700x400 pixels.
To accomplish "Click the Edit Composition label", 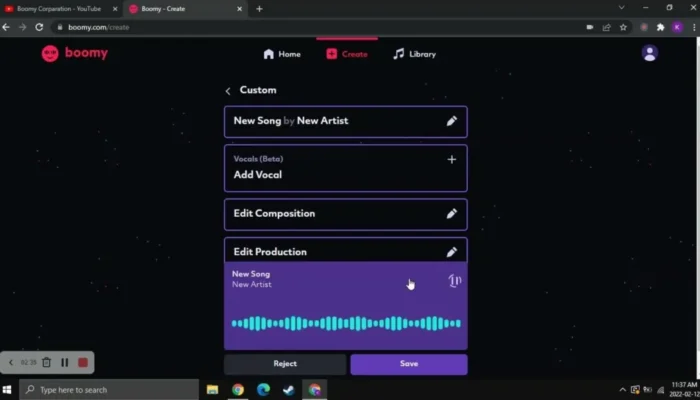I will point(274,213).
